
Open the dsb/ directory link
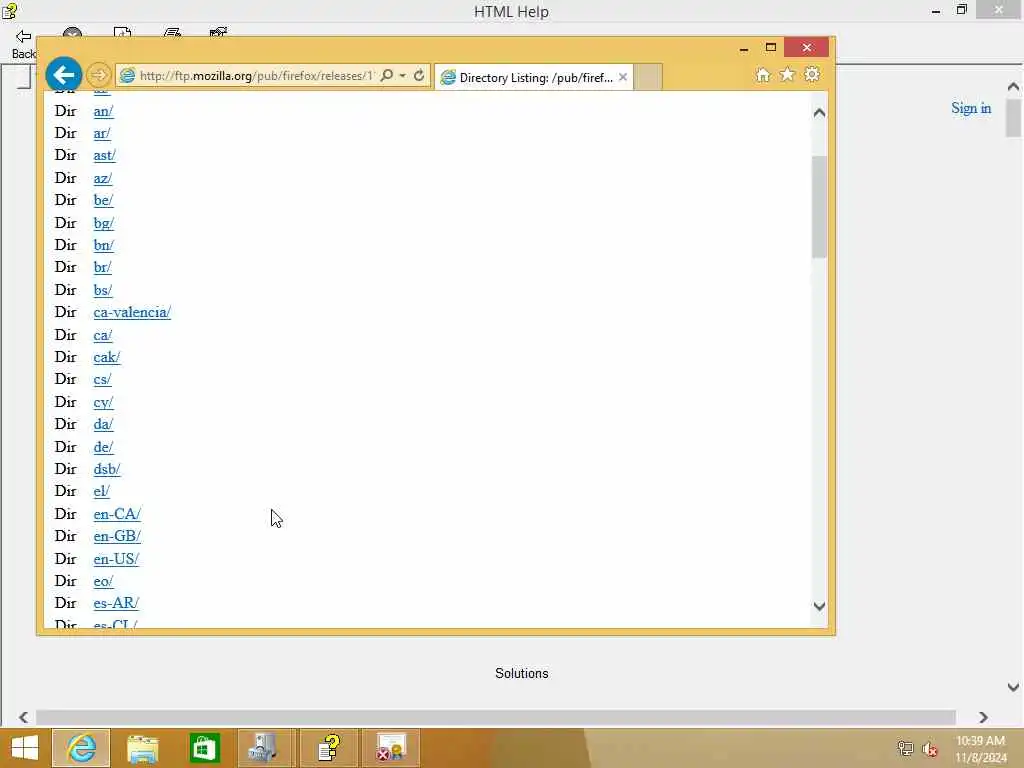(x=107, y=470)
